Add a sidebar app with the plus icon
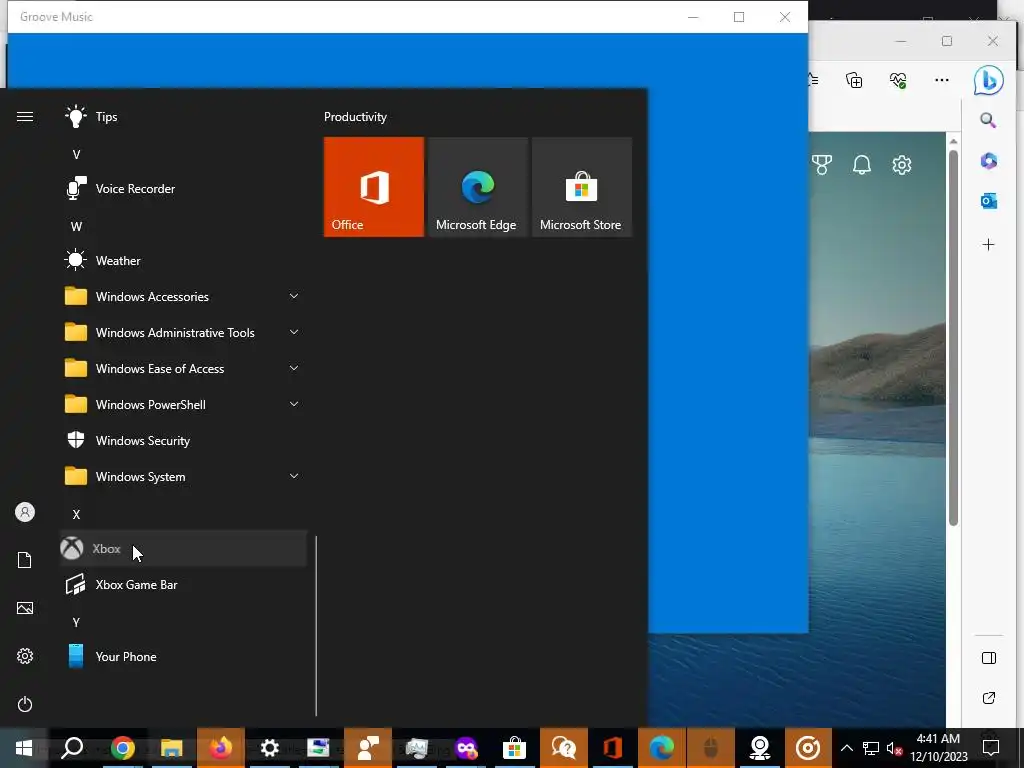 pyautogui.click(x=988, y=245)
